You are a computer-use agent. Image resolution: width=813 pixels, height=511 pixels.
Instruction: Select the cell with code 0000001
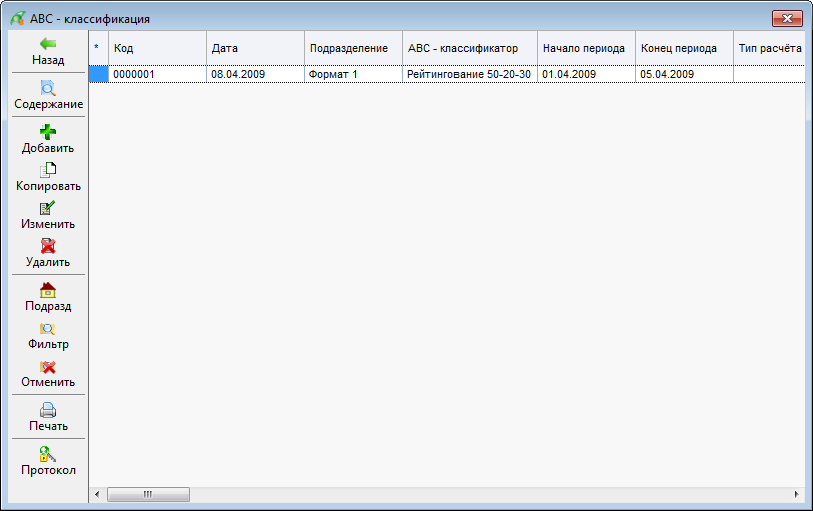[157, 74]
